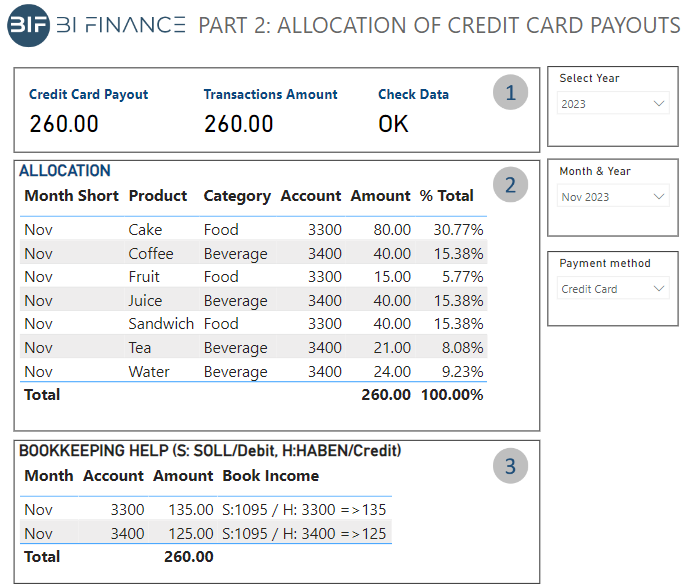
Task: Sort allocation table by Product header
Action: coord(158,196)
